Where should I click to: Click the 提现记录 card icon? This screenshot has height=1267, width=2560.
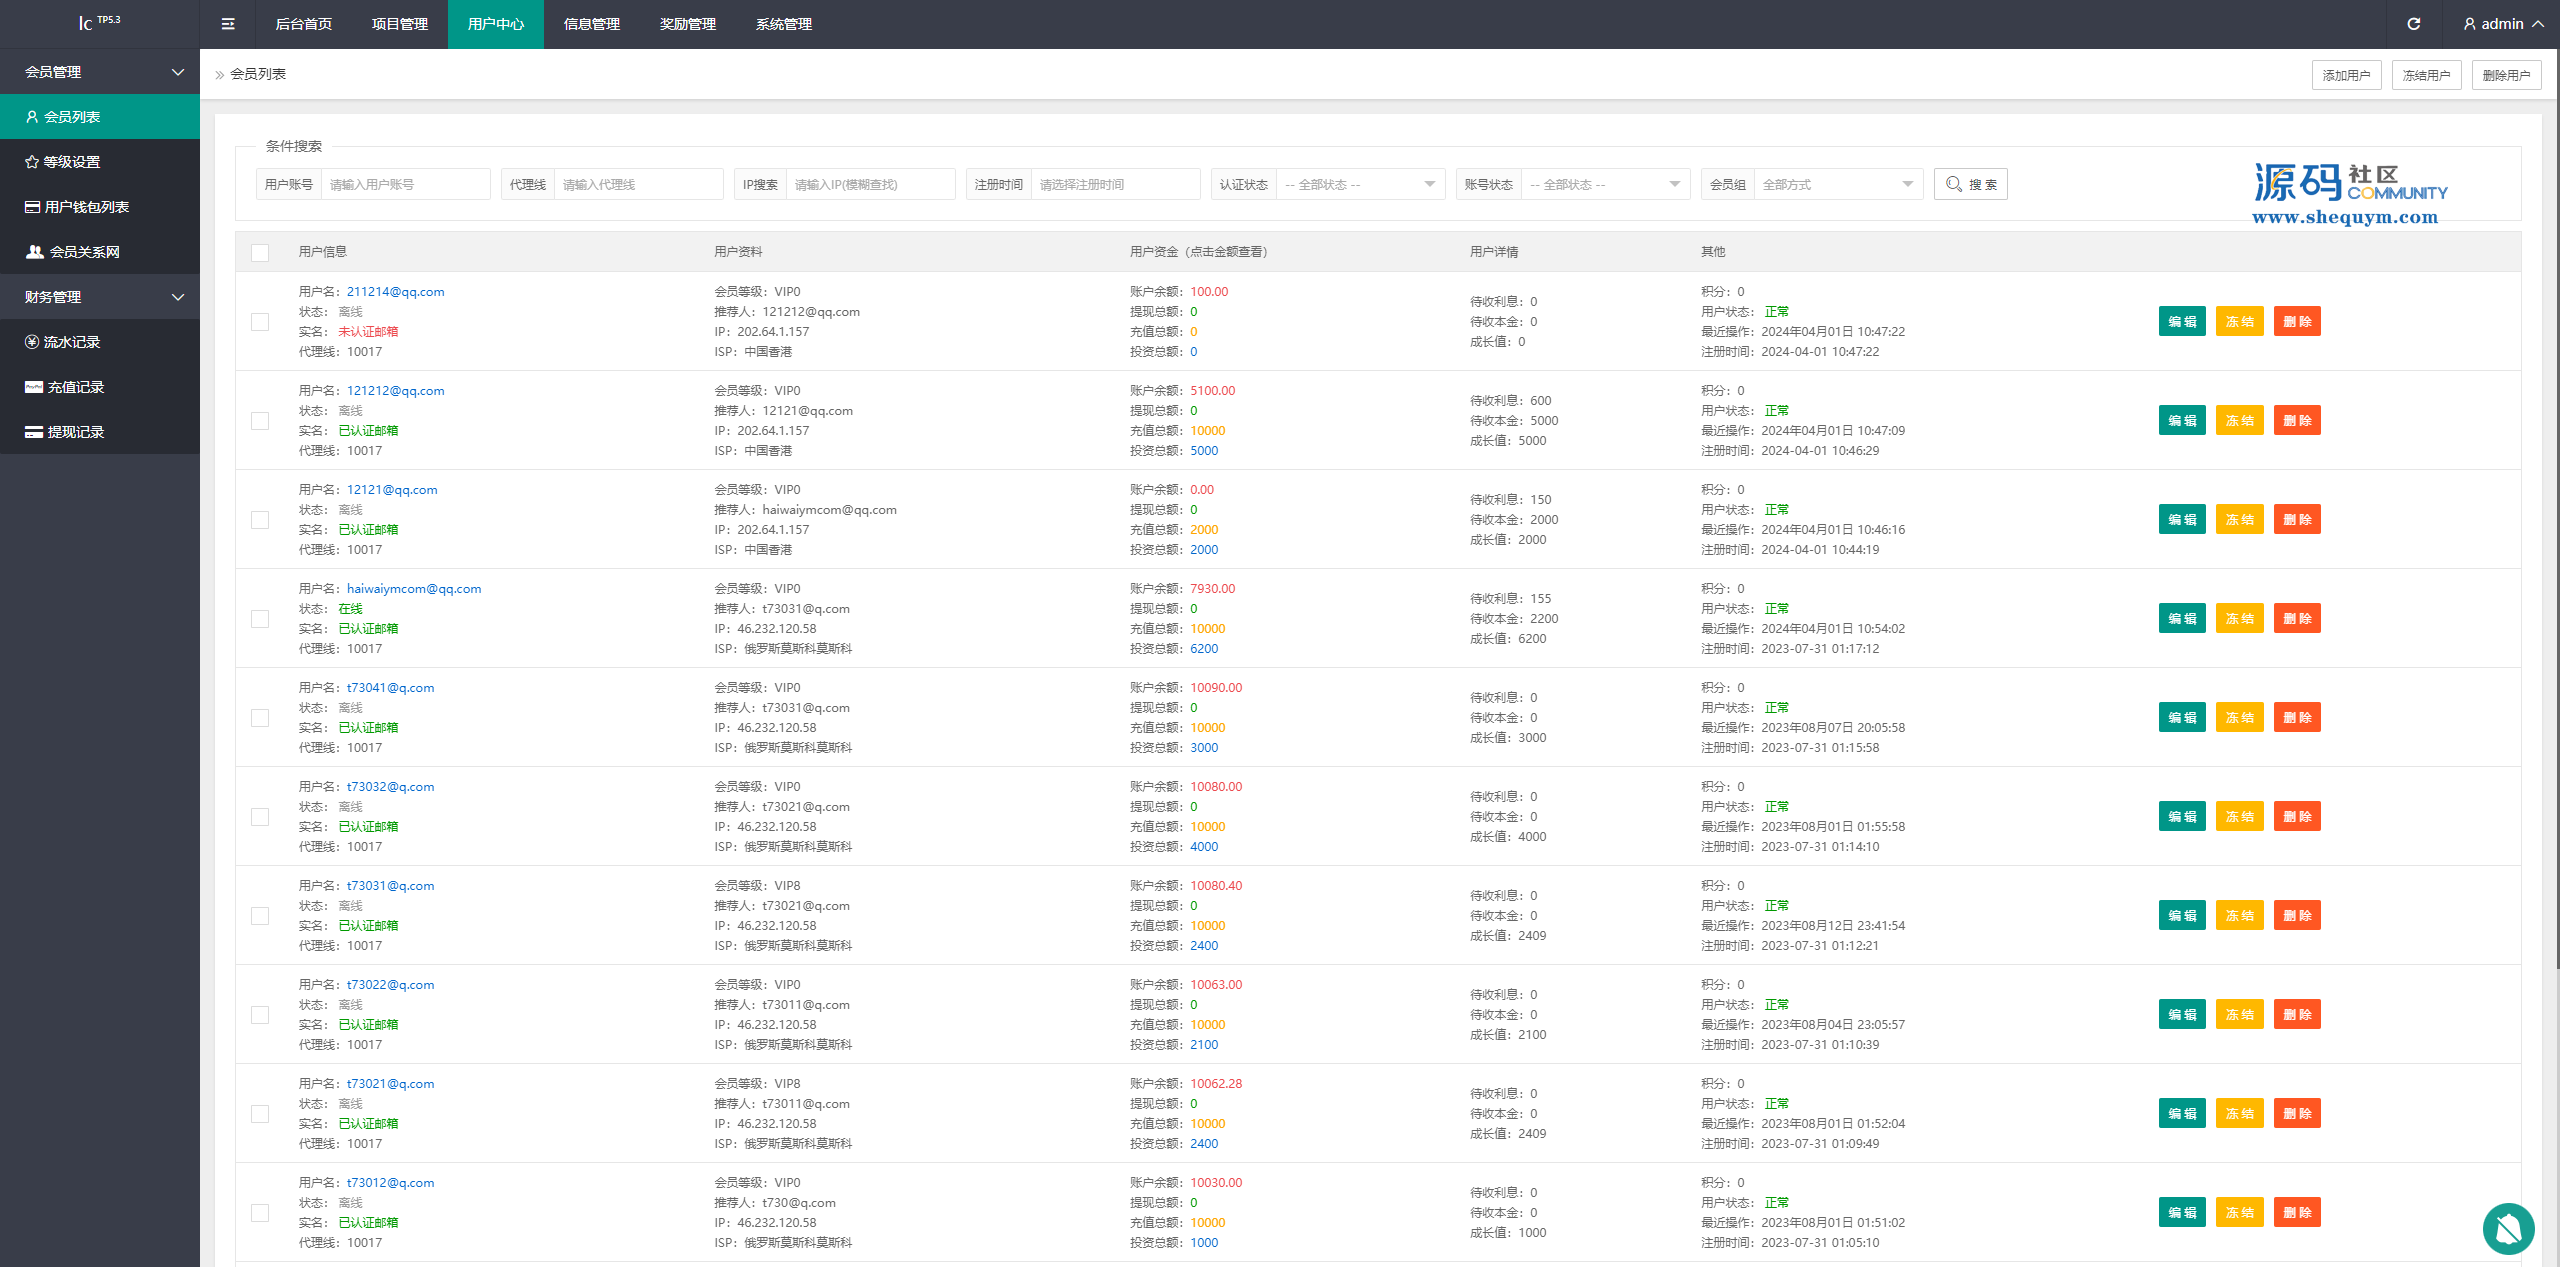pos(34,432)
